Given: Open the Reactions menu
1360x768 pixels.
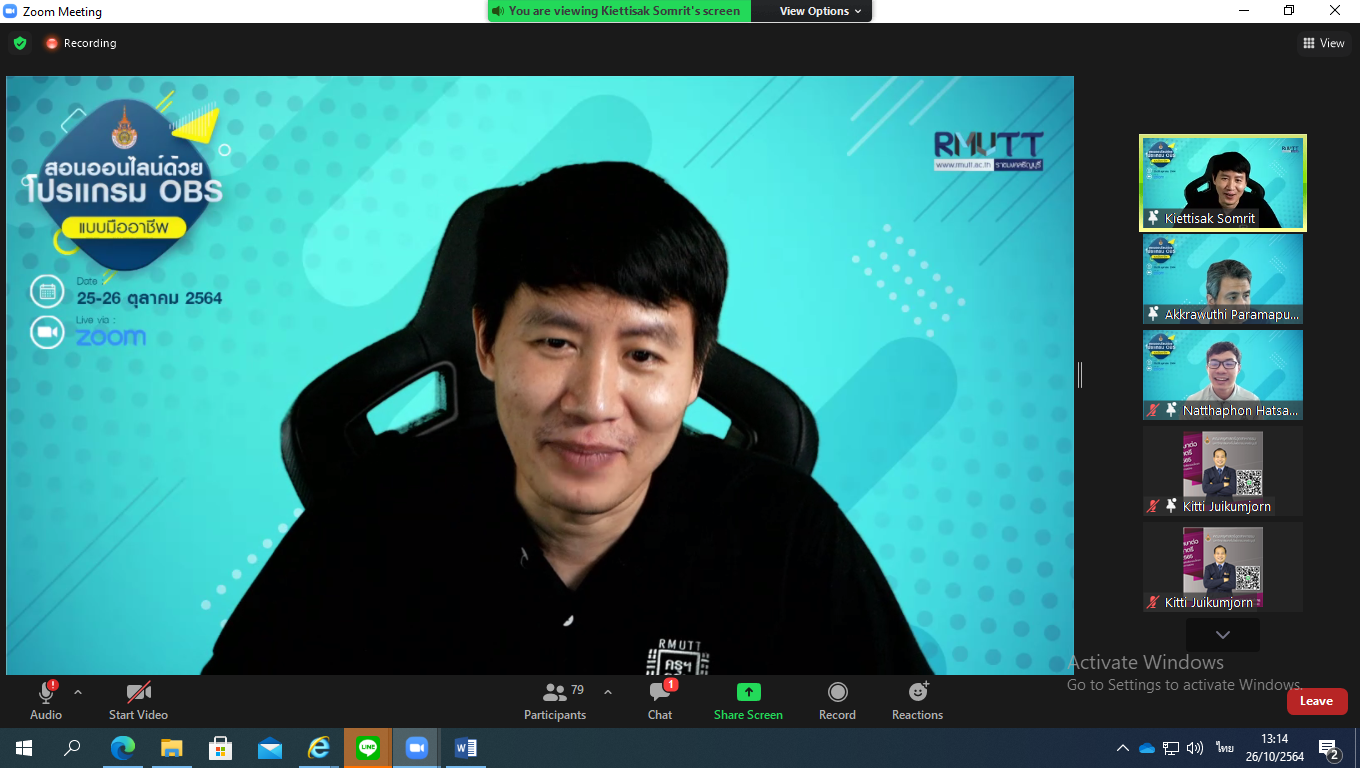Looking at the screenshot, I should [x=917, y=700].
